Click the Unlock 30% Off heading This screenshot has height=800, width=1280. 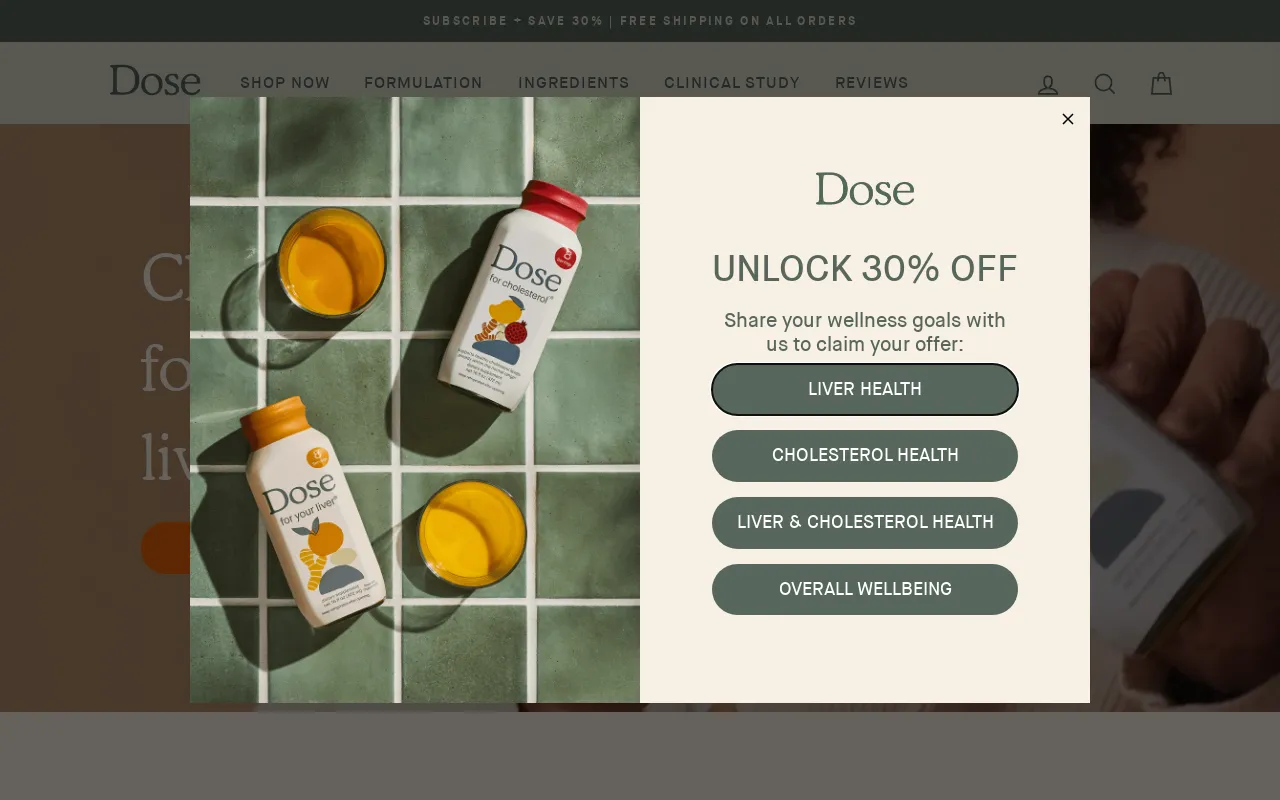coord(865,269)
